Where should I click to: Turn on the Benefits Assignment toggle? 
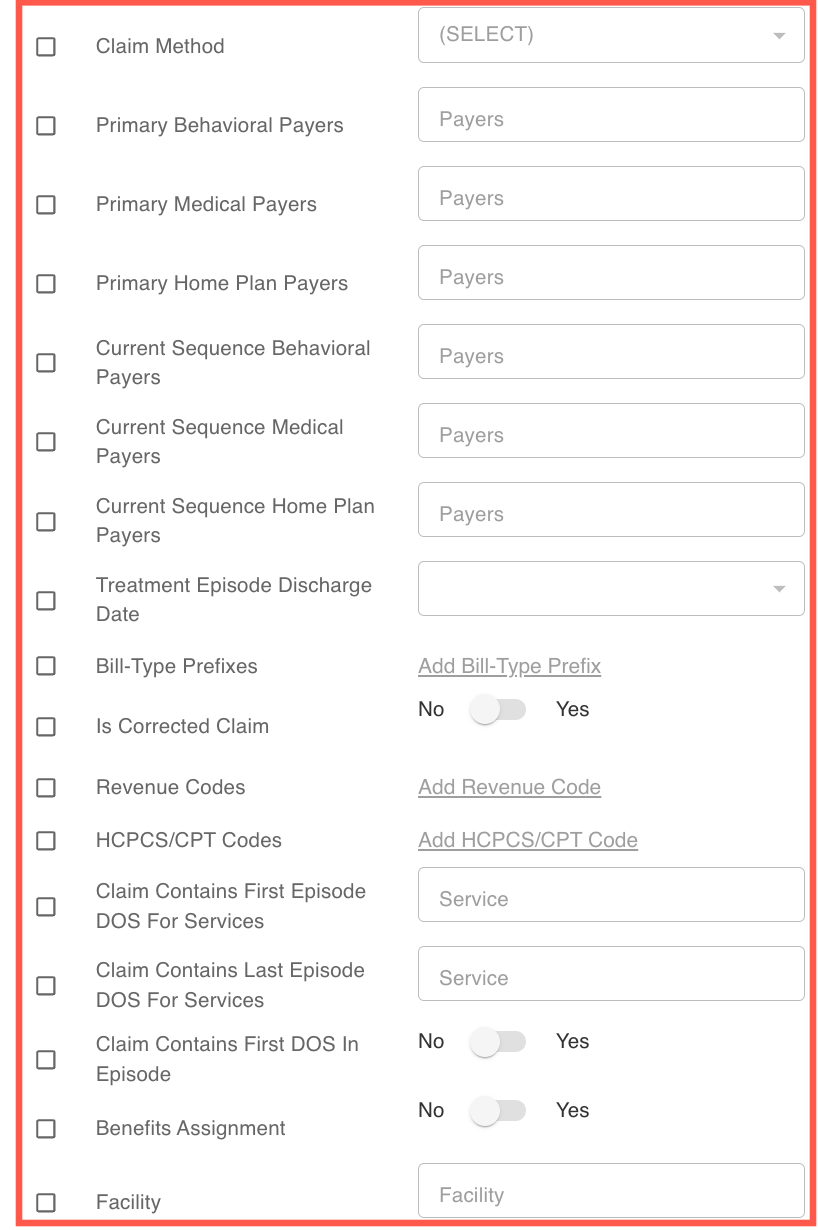point(498,1111)
